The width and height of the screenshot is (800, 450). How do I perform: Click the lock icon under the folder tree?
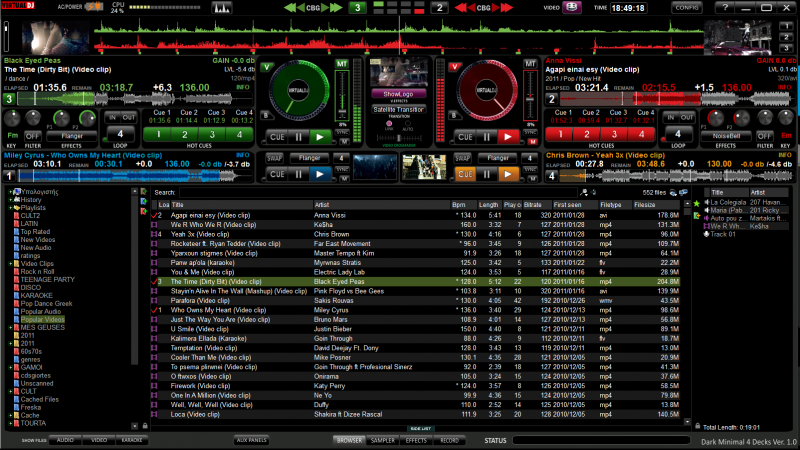pos(145,426)
